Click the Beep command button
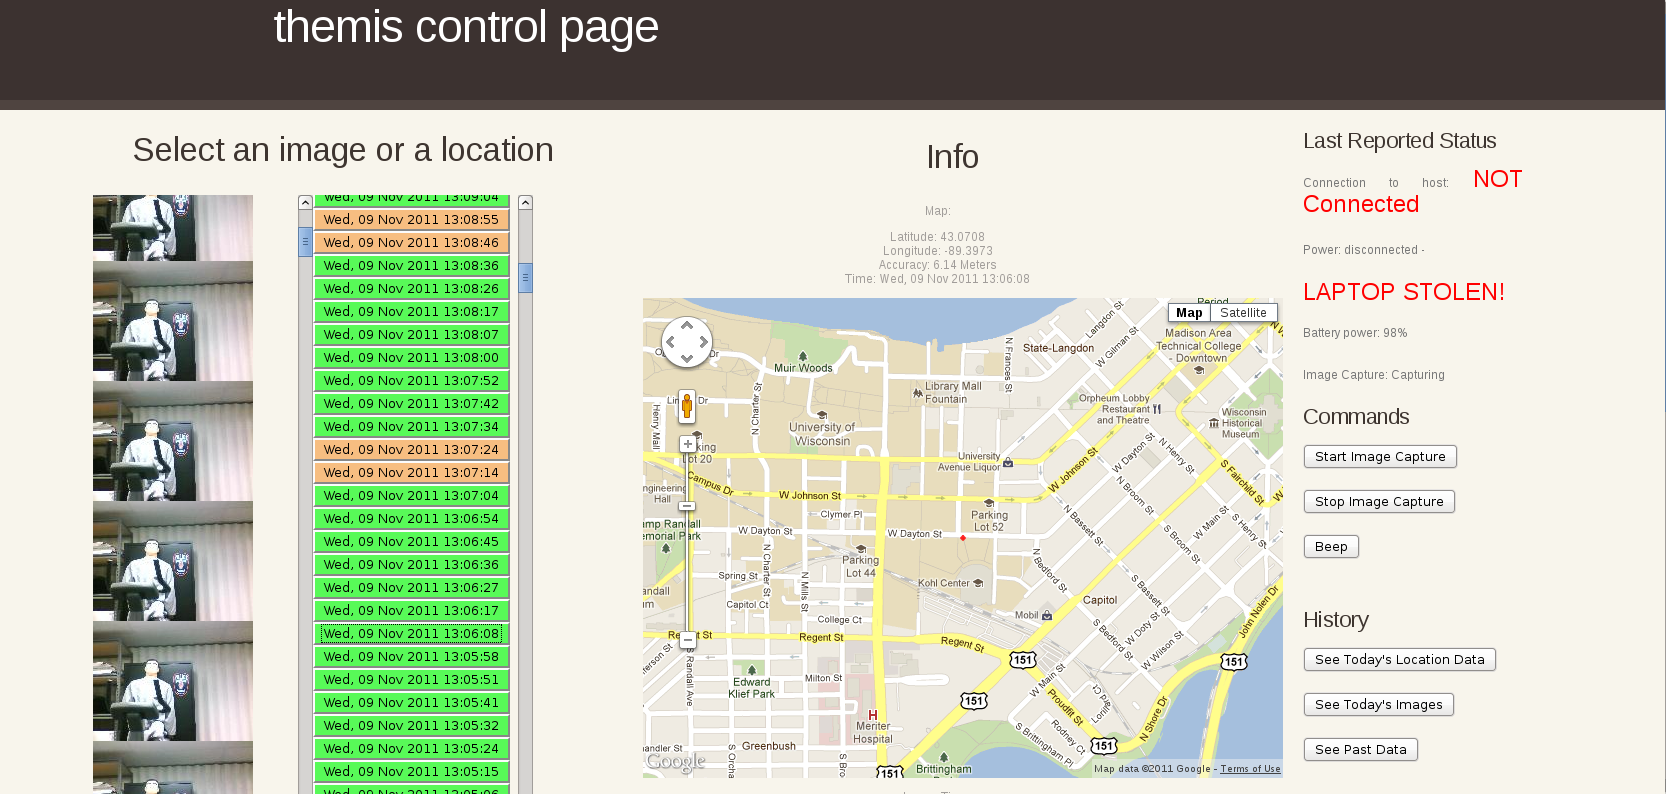The image size is (1666, 794). click(x=1330, y=547)
